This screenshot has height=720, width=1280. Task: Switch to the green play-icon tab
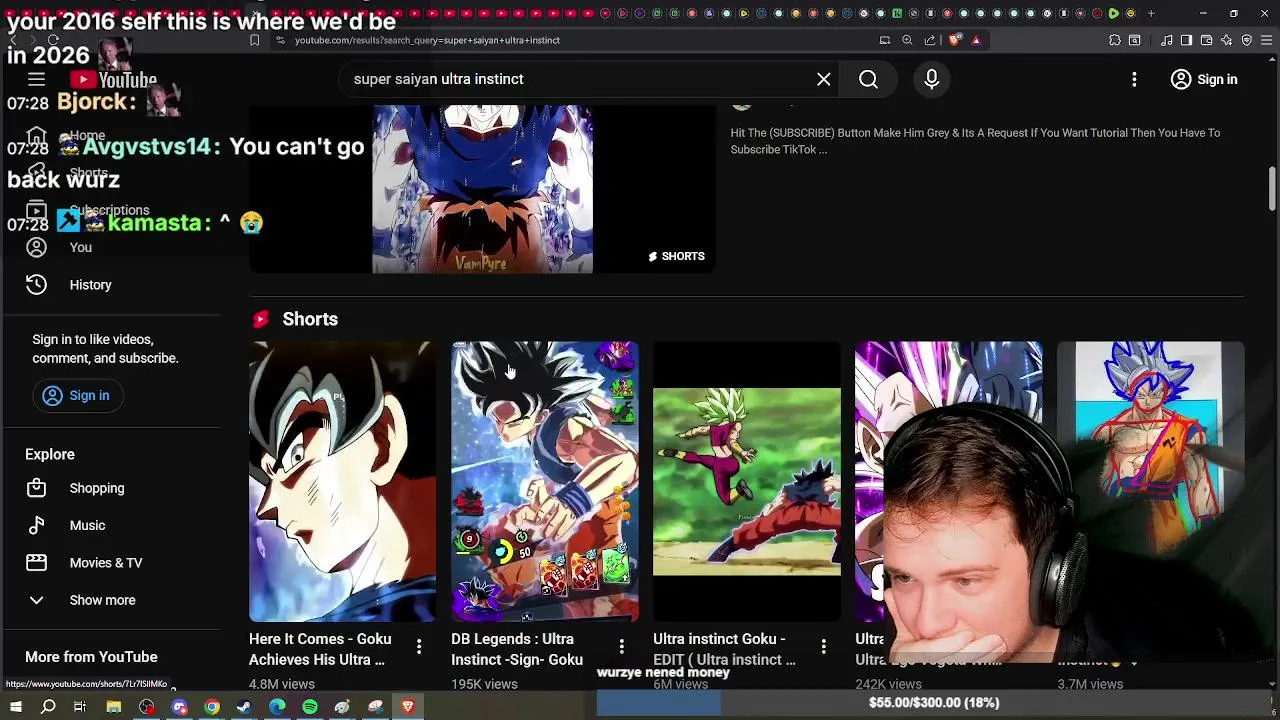[x=1113, y=13]
